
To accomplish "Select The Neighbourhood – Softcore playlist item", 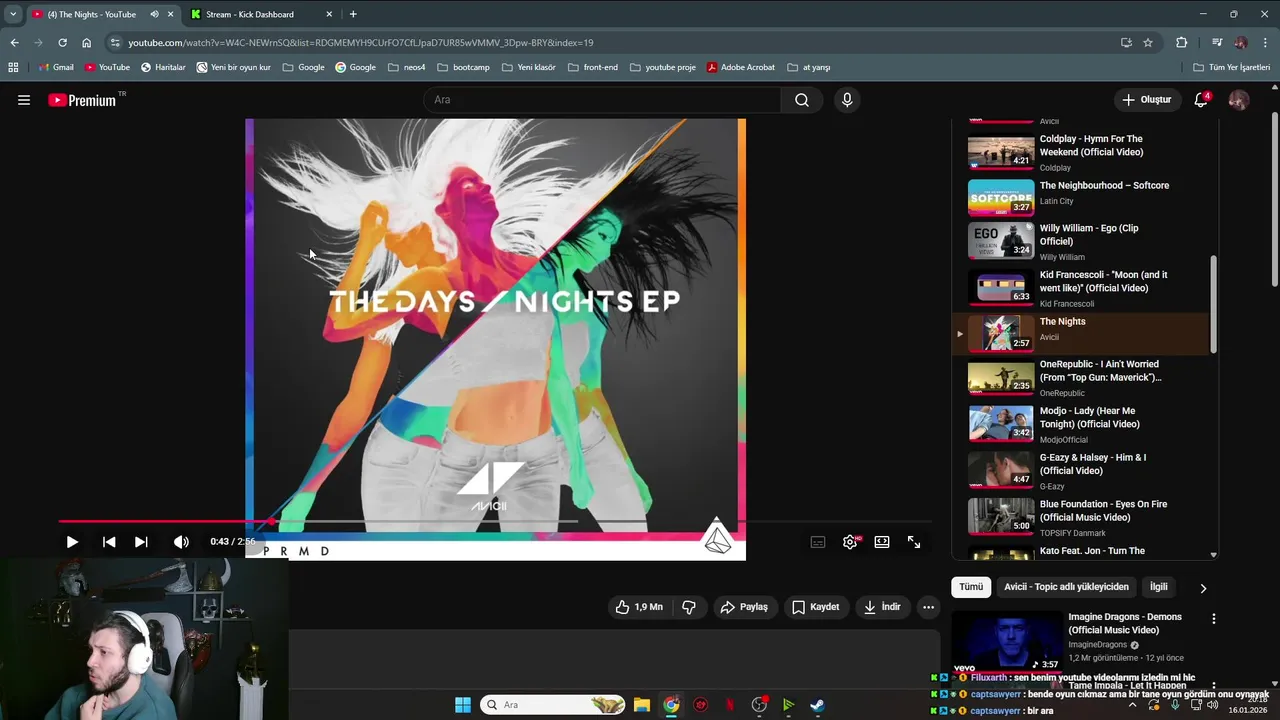I will pyautogui.click(x=1083, y=197).
